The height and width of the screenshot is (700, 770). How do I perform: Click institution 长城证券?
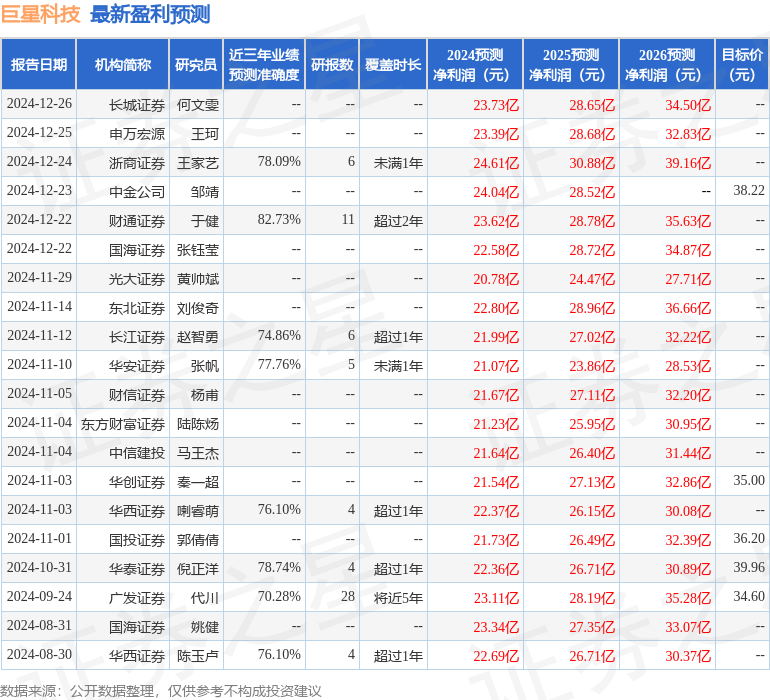137,105
